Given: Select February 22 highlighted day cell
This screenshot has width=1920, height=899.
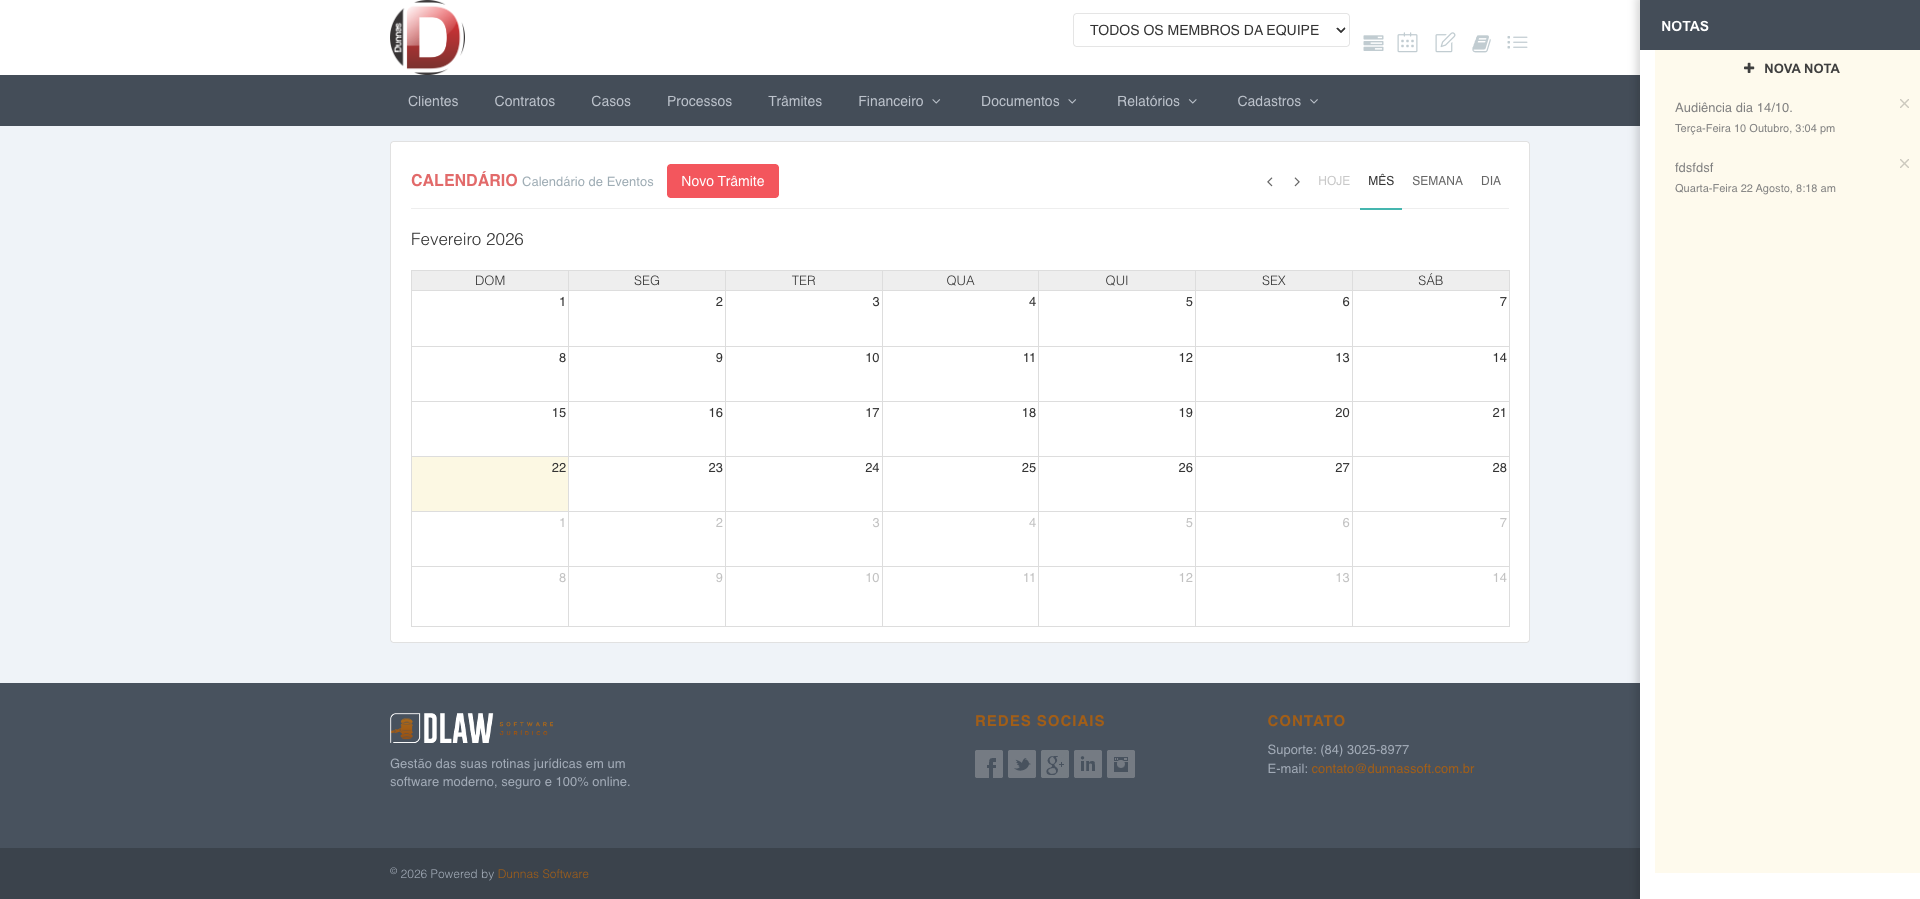Looking at the screenshot, I should [490, 484].
